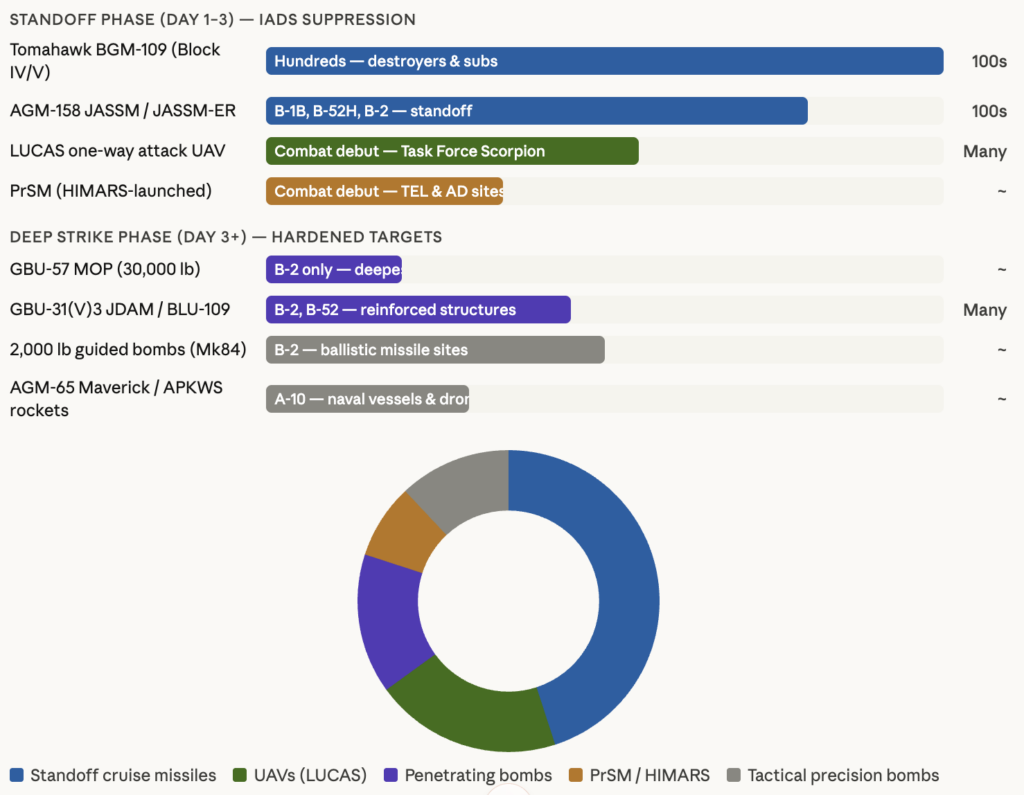The height and width of the screenshot is (795, 1024).
Task: Click the purple Penetrating bombs legend swatch
Action: click(391, 775)
